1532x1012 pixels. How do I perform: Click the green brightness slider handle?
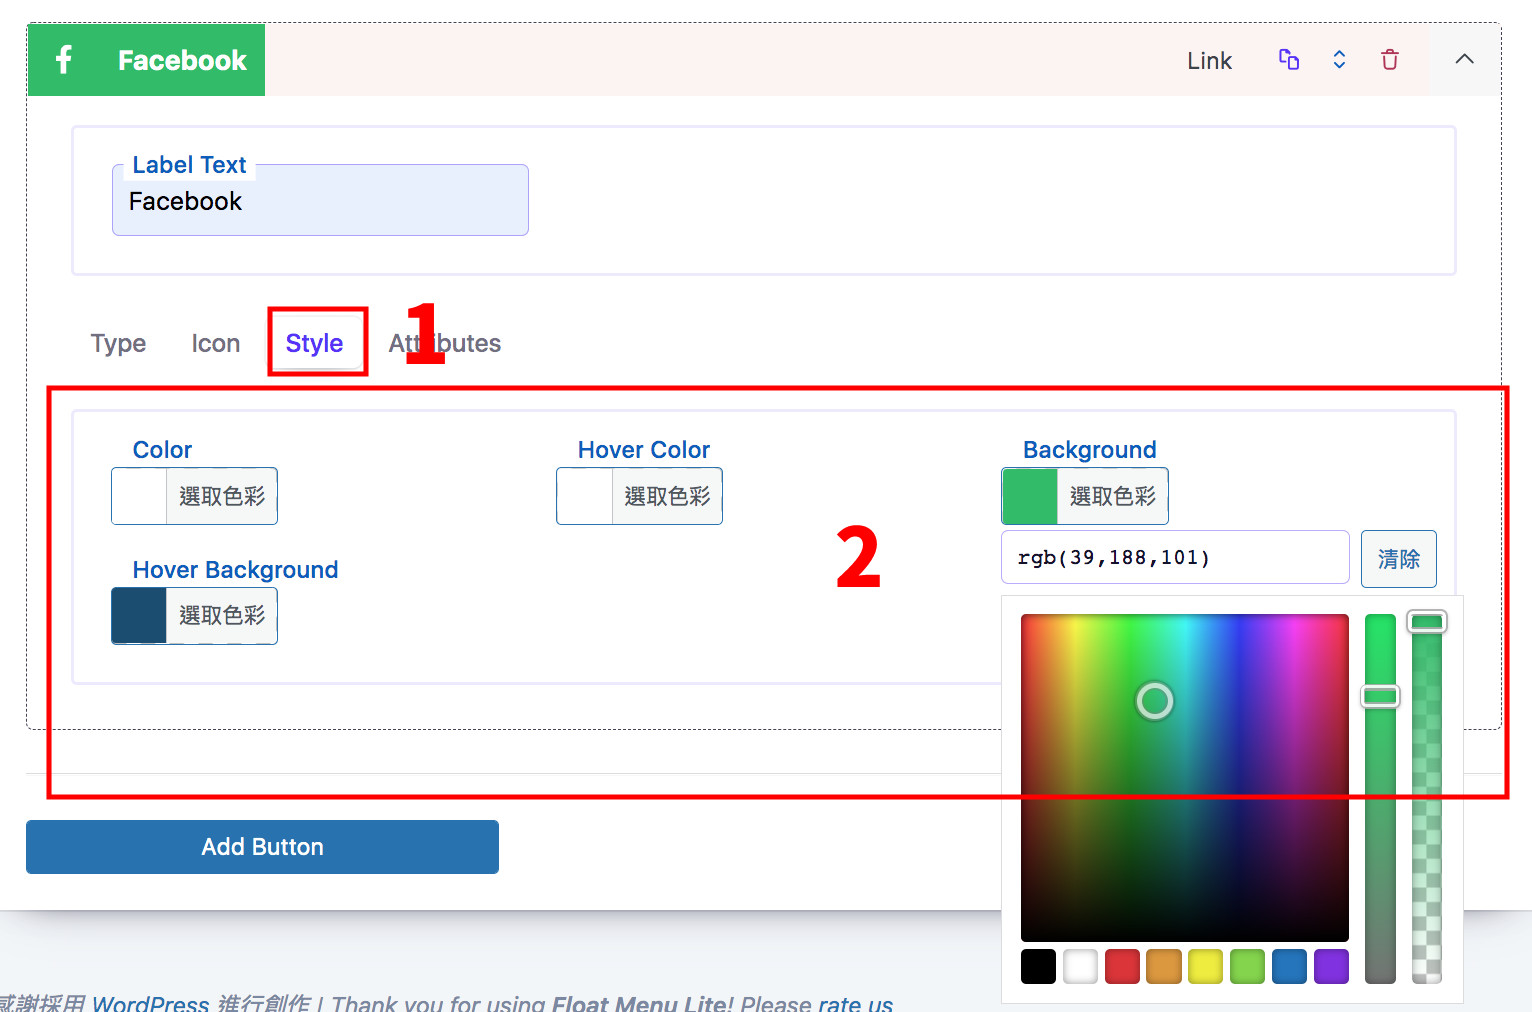click(x=1380, y=696)
